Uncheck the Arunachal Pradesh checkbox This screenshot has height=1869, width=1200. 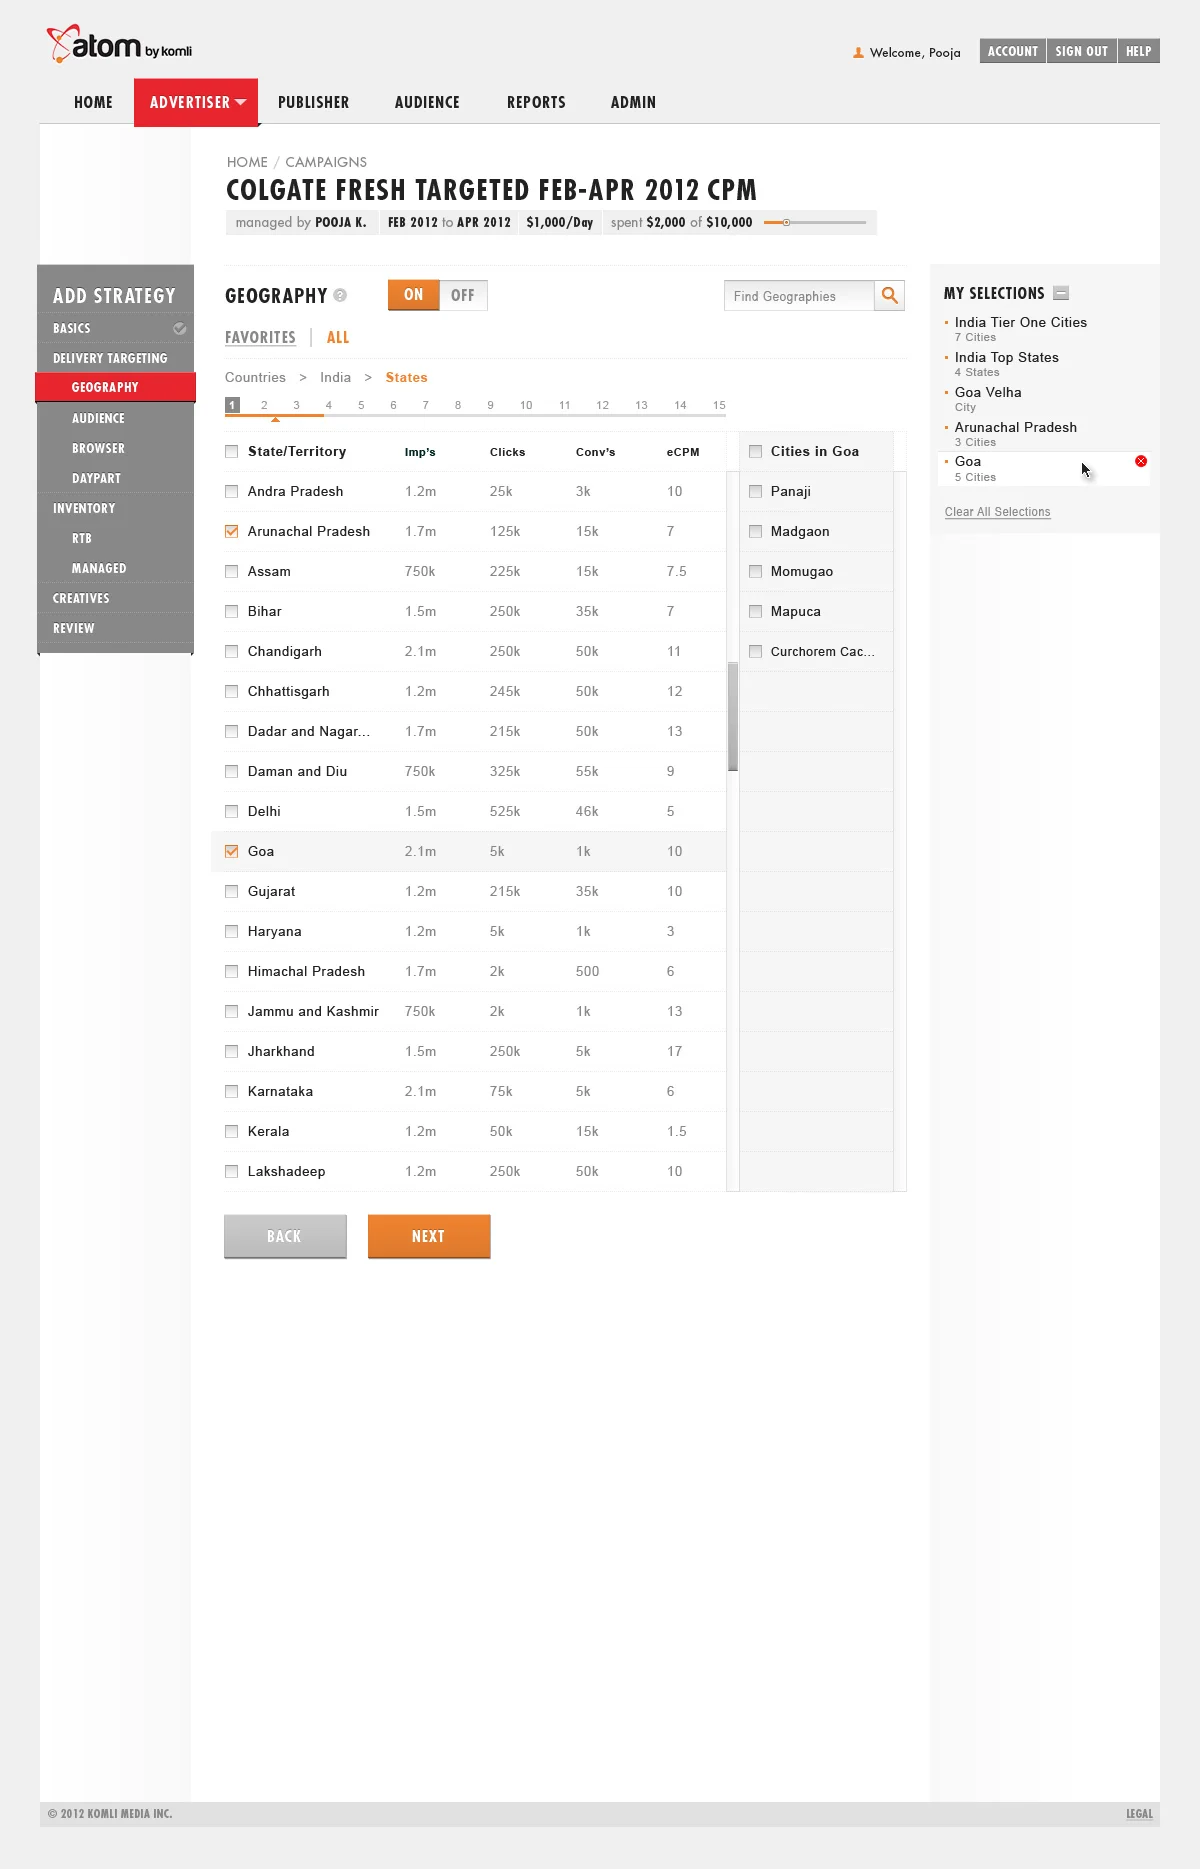232,531
